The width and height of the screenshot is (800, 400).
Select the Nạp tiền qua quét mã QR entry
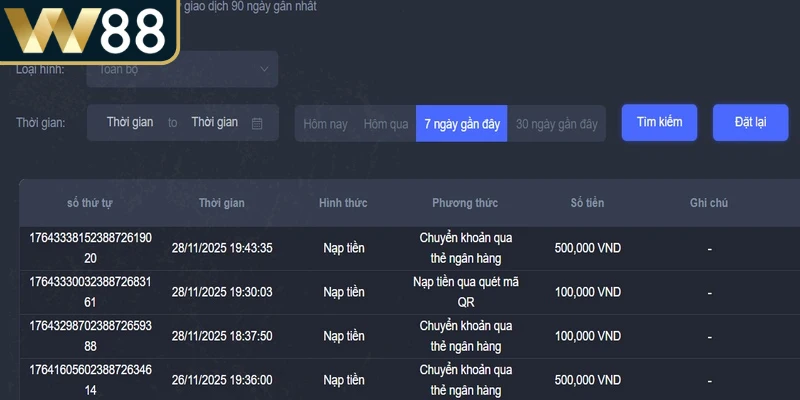(465, 292)
